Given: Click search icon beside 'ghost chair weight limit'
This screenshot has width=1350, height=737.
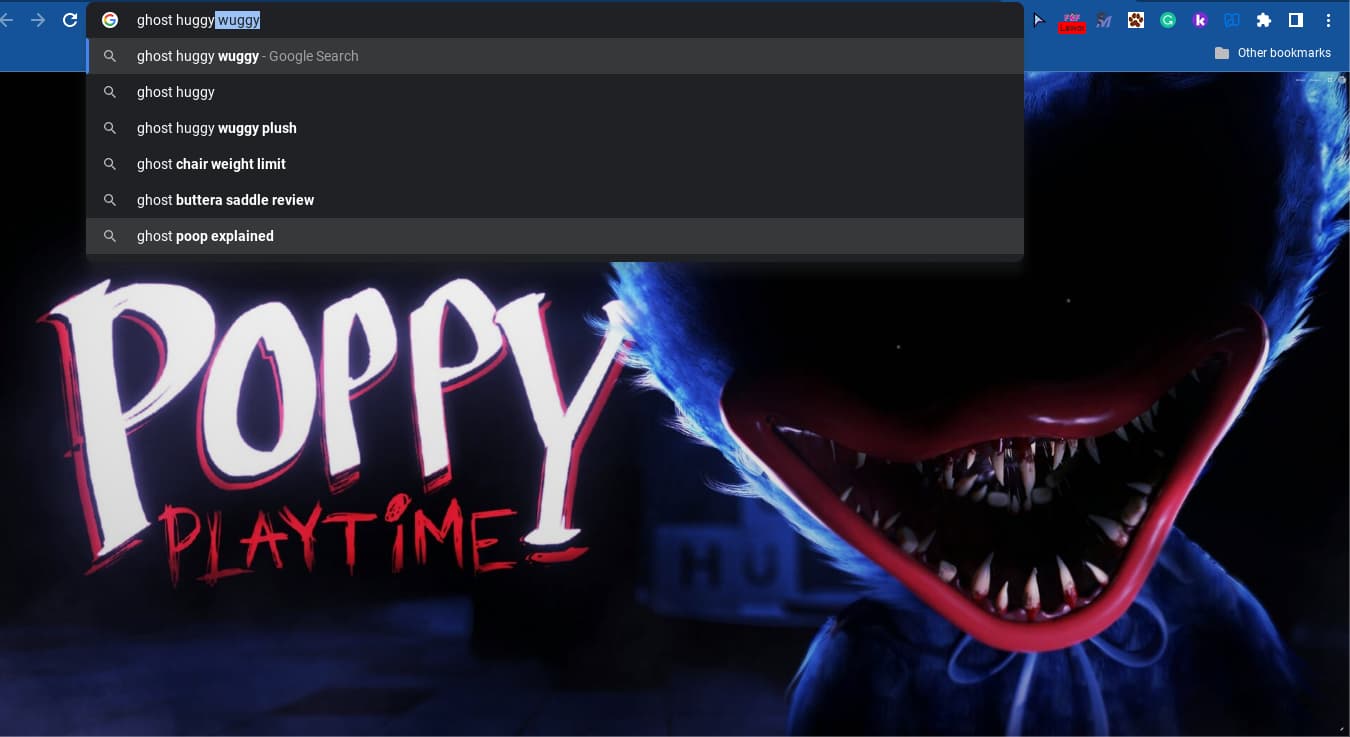Looking at the screenshot, I should pos(110,164).
